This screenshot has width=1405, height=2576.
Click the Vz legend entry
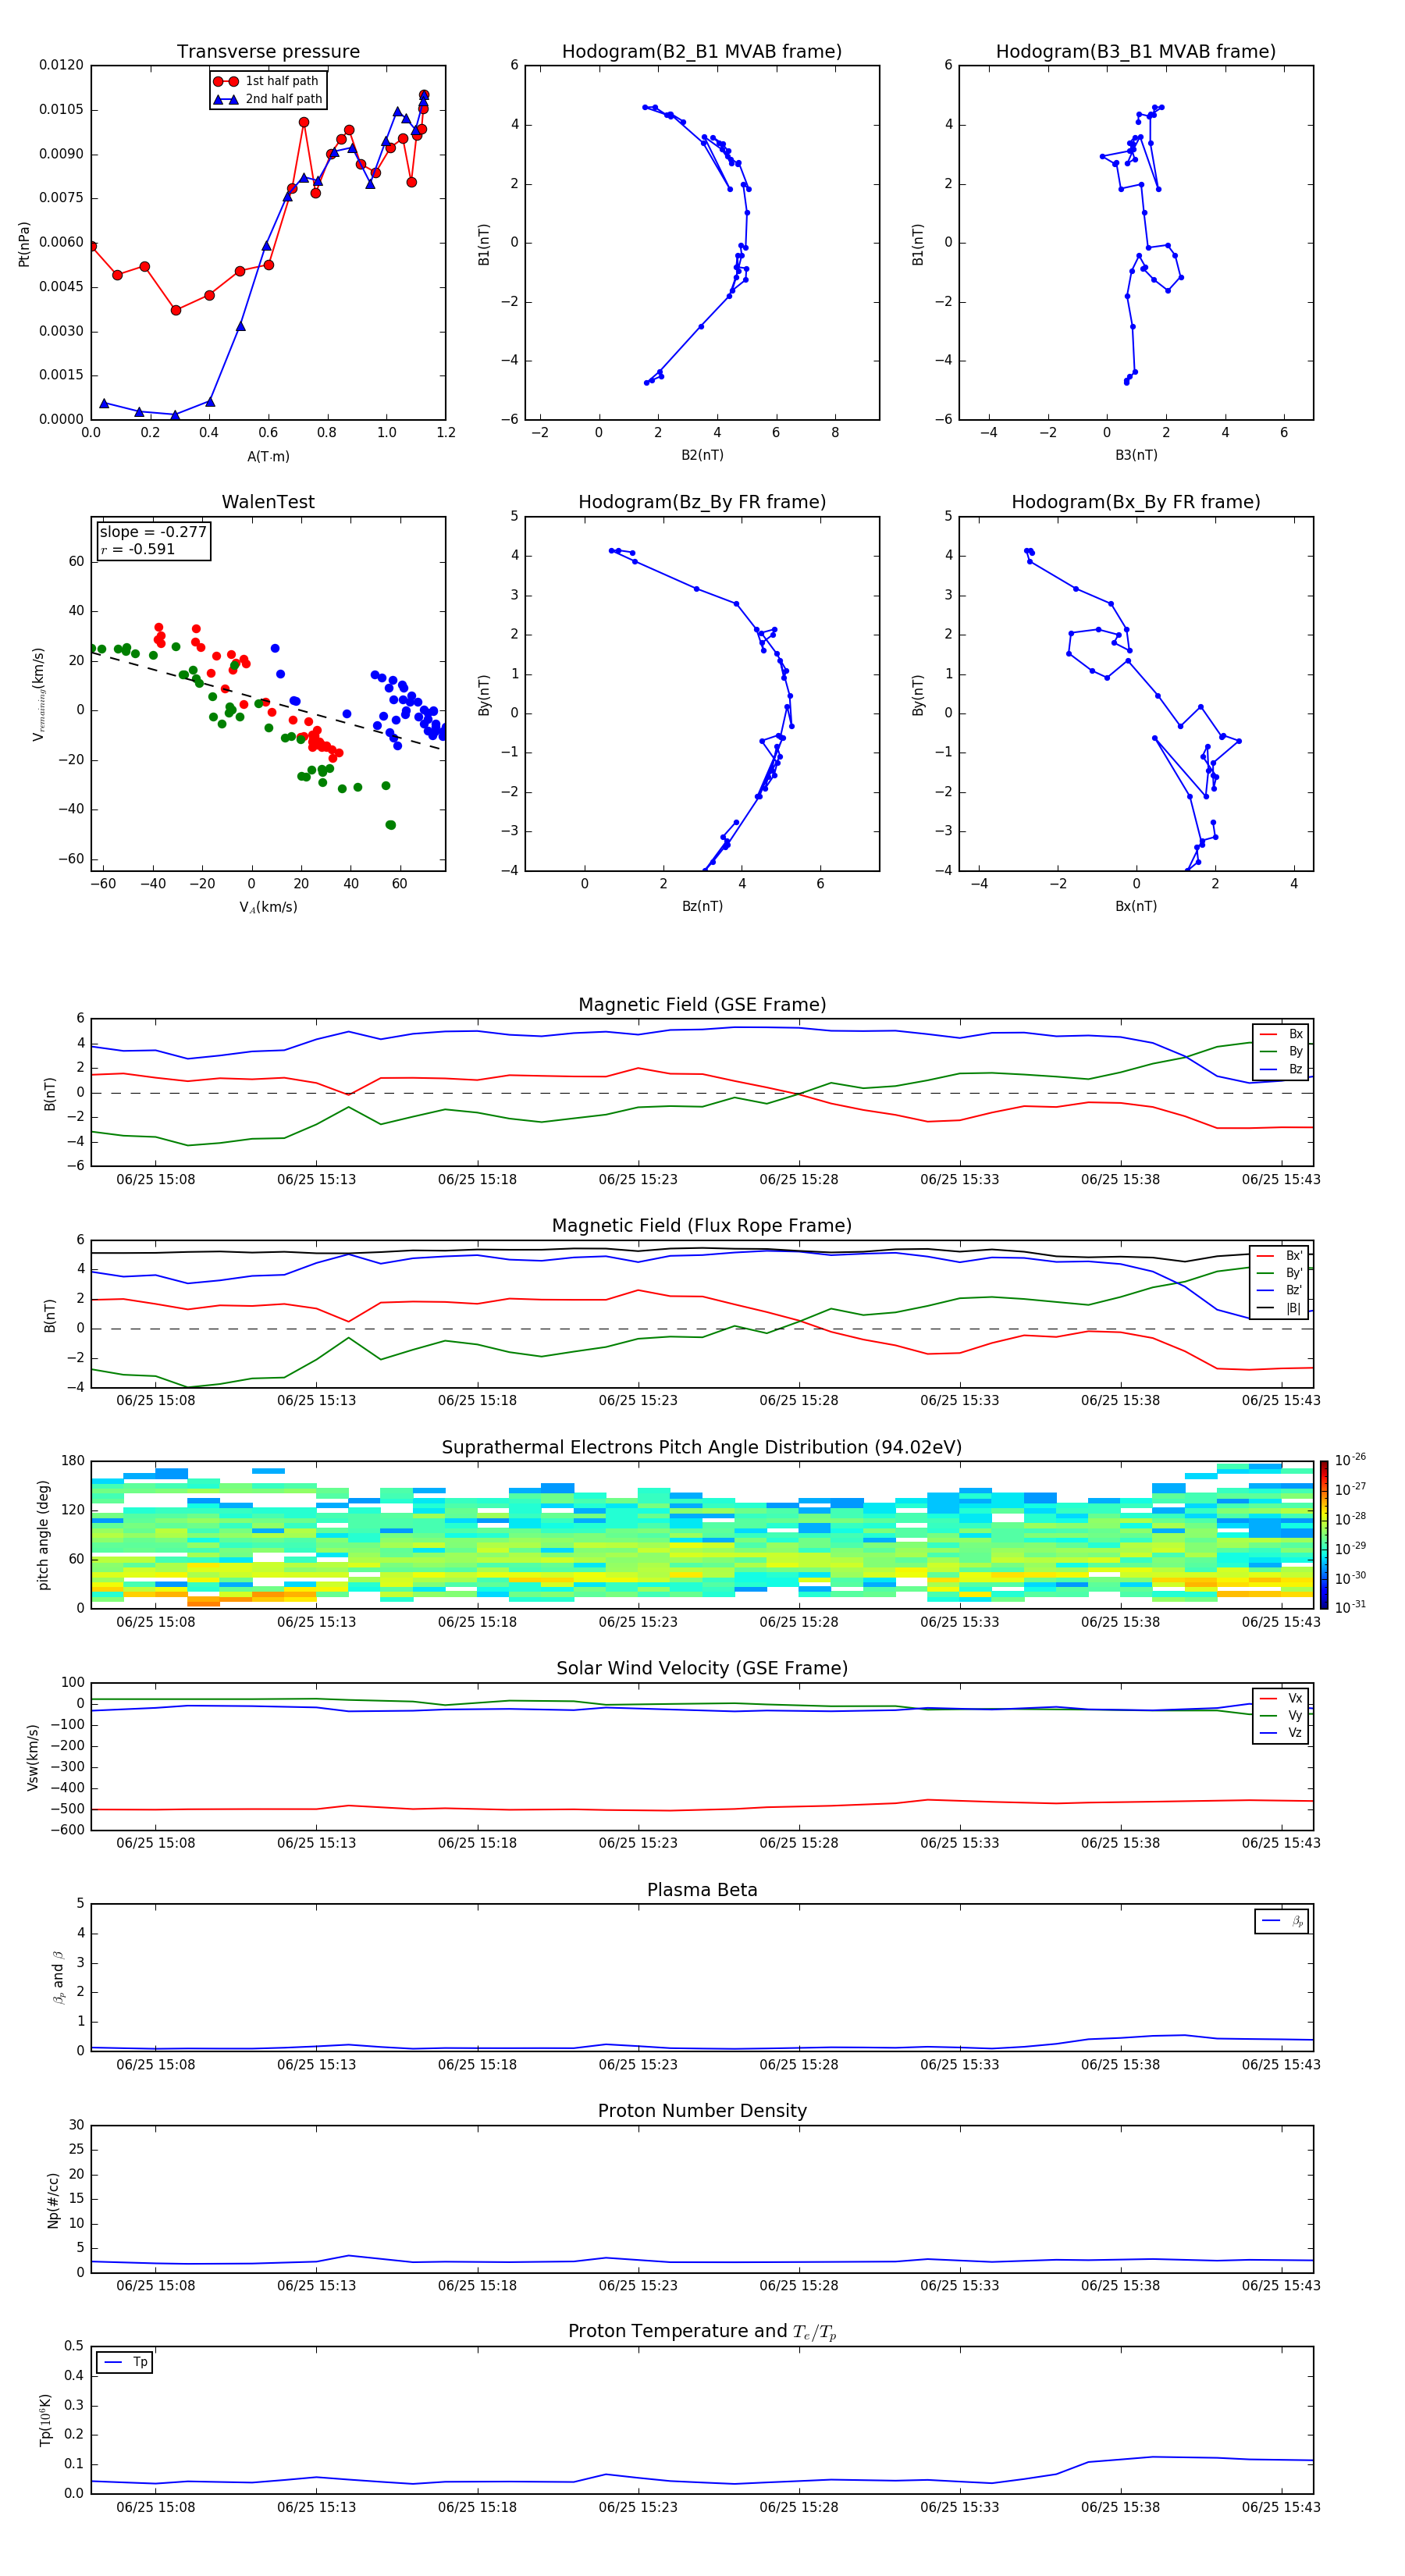pyautogui.click(x=1281, y=1733)
